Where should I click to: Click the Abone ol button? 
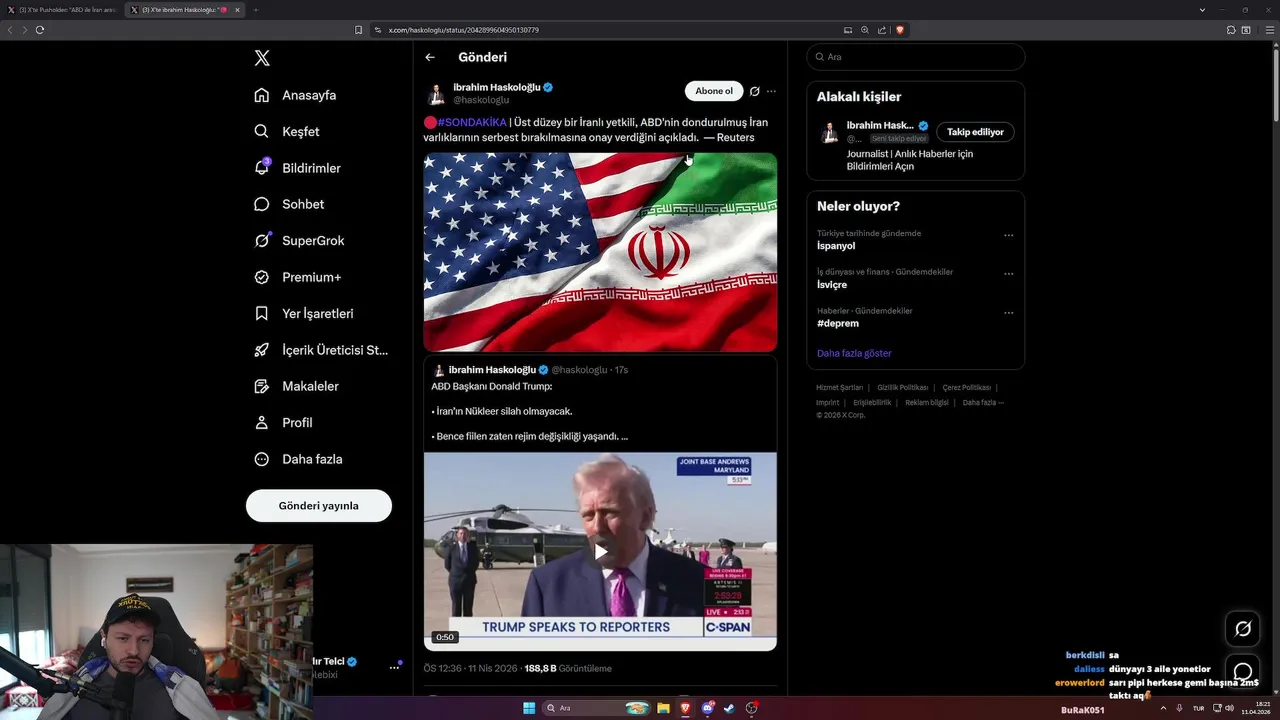[714, 91]
